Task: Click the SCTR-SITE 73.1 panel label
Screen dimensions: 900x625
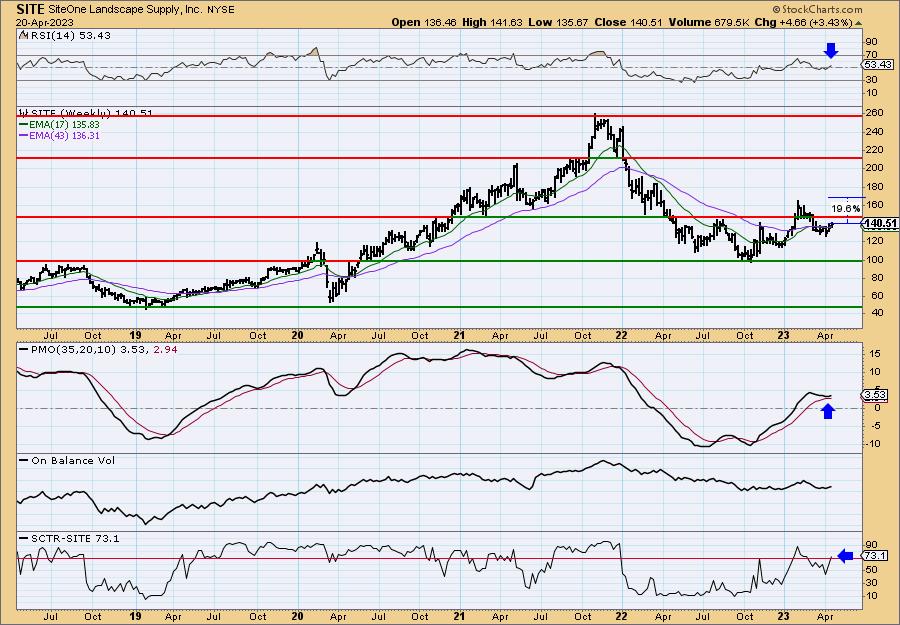Action: (x=75, y=538)
